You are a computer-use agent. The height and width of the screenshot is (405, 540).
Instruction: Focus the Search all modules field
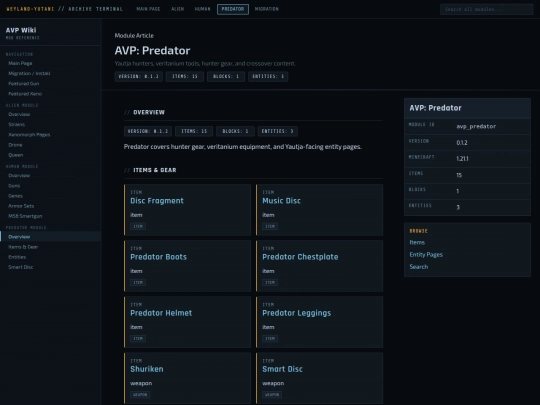click(x=486, y=9)
